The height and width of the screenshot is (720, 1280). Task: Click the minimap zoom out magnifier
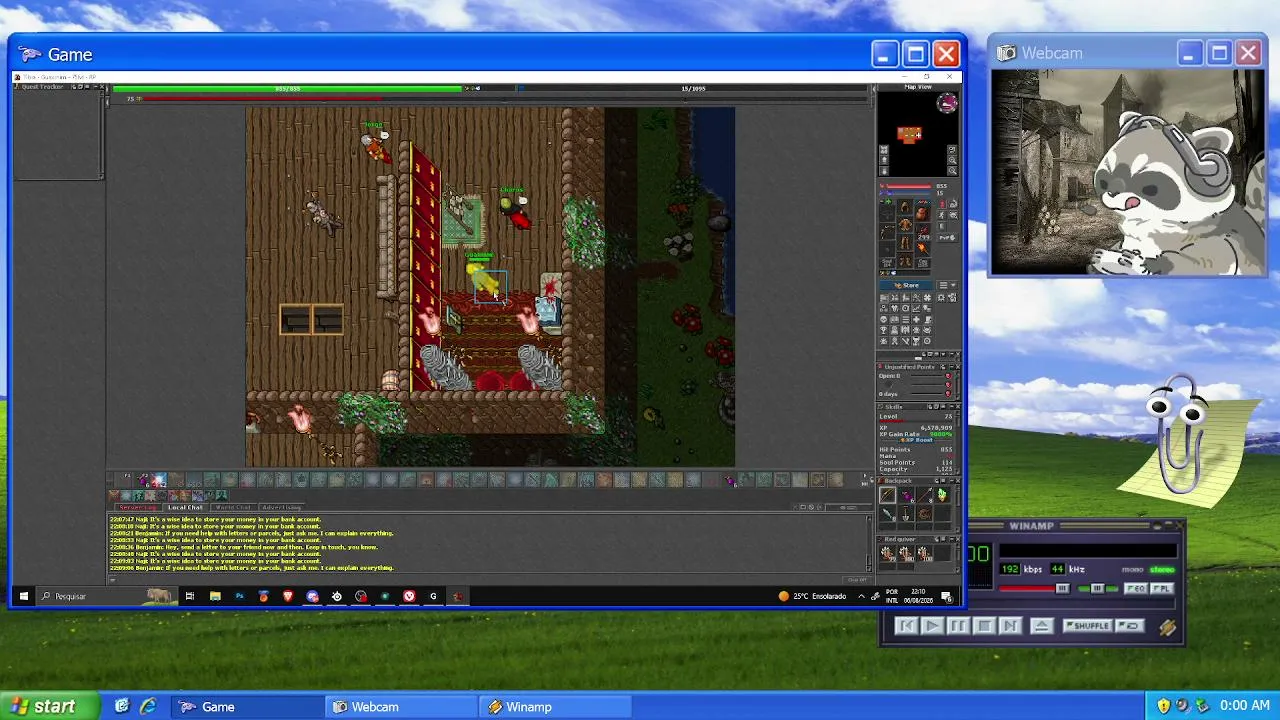[952, 171]
